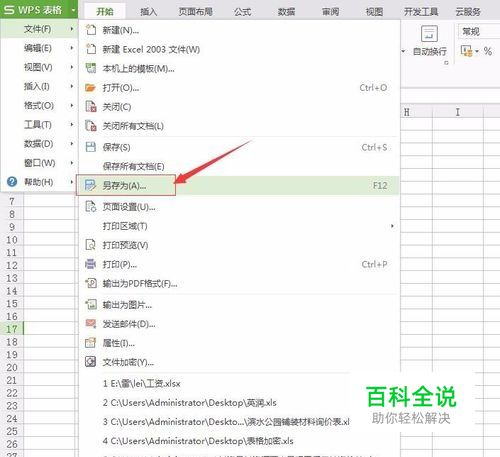Click the 自动换行 wrap text icon
Screen dimensions: 500x457
pyautogui.click(x=429, y=33)
